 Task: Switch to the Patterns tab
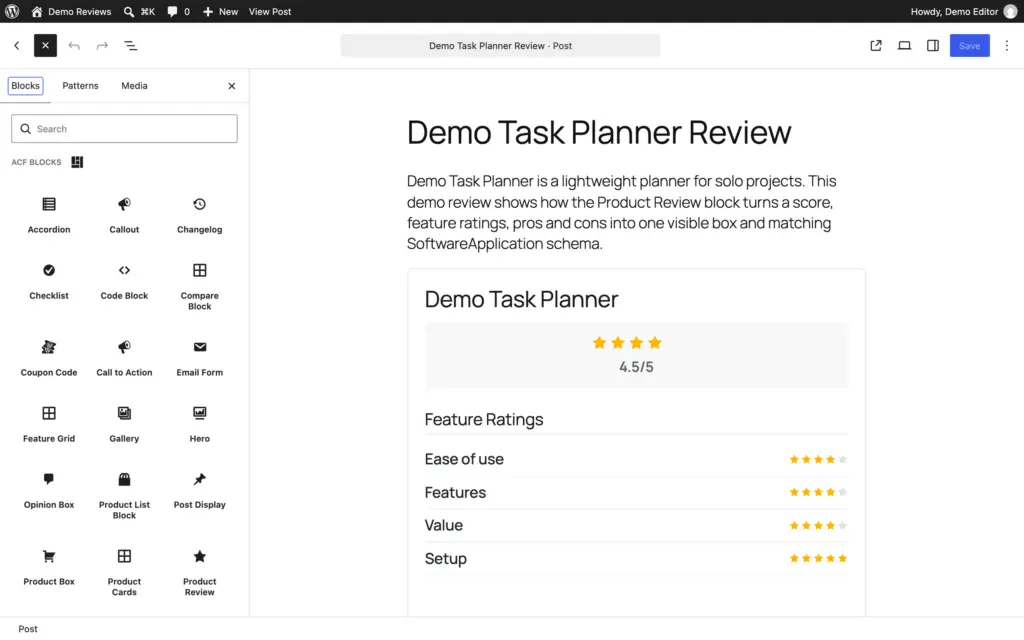[80, 86]
